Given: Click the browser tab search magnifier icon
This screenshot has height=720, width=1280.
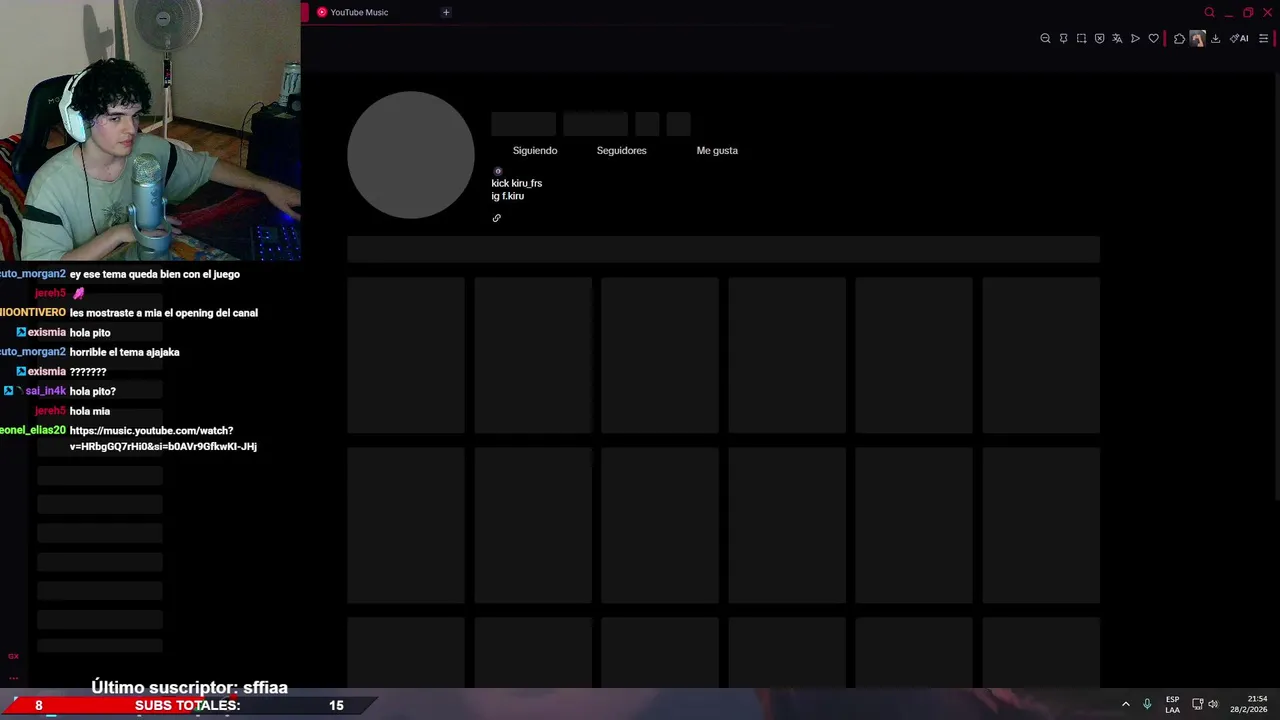Looking at the screenshot, I should [x=1209, y=12].
